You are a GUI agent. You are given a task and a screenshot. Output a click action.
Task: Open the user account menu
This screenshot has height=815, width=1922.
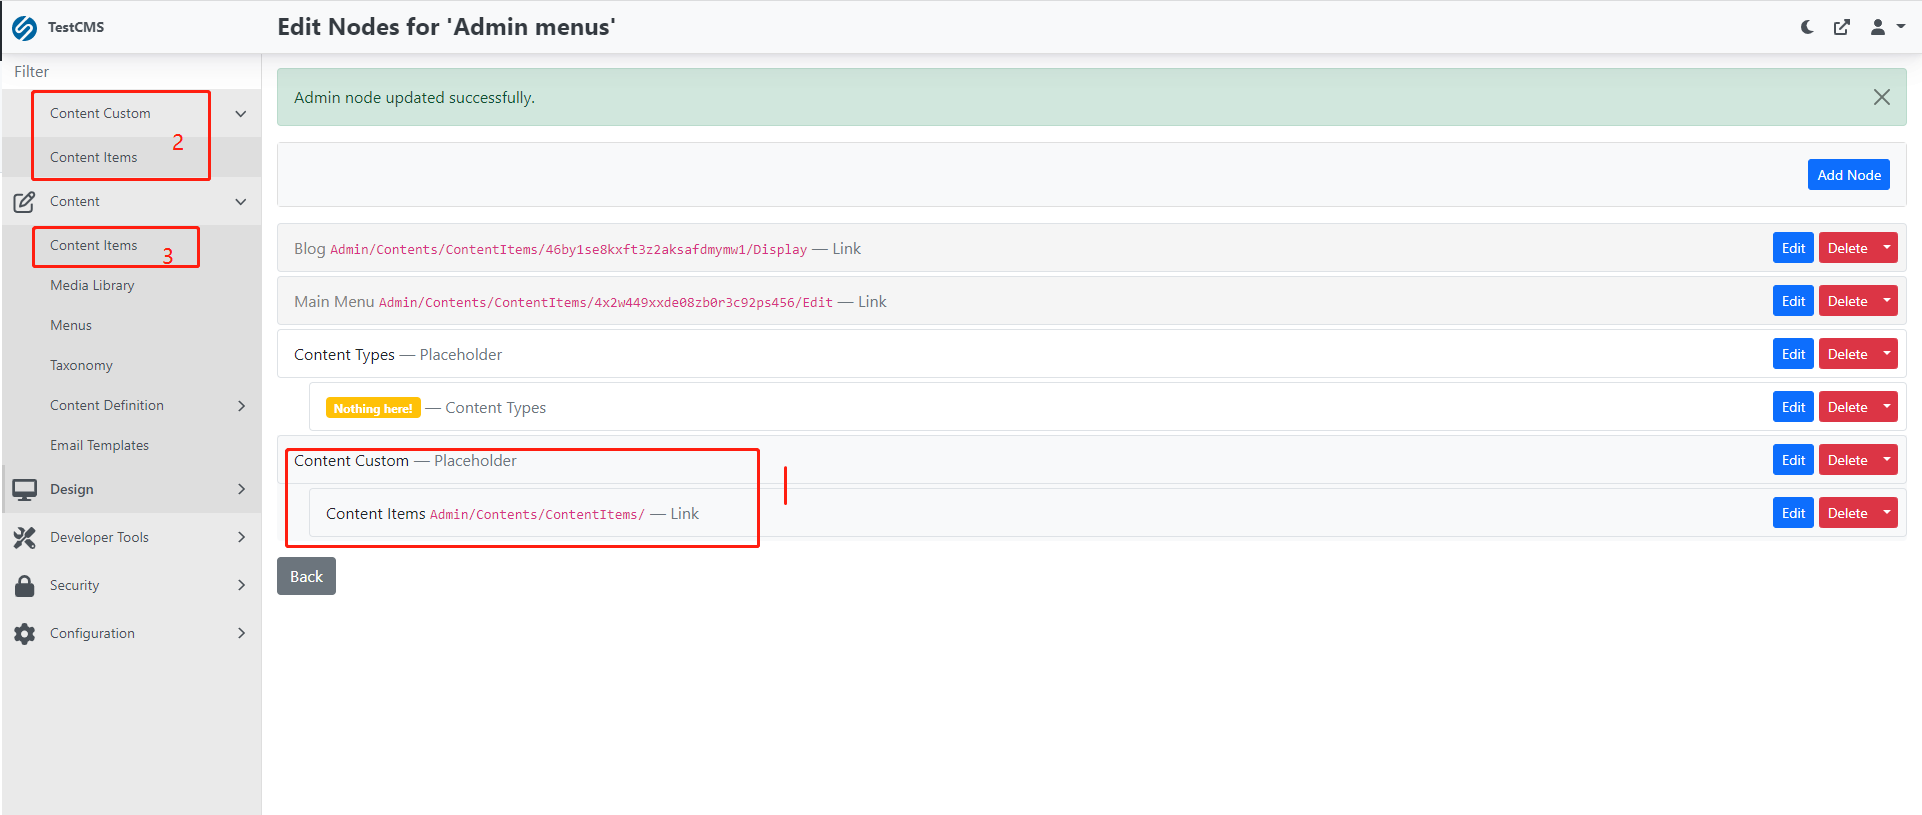(1887, 27)
